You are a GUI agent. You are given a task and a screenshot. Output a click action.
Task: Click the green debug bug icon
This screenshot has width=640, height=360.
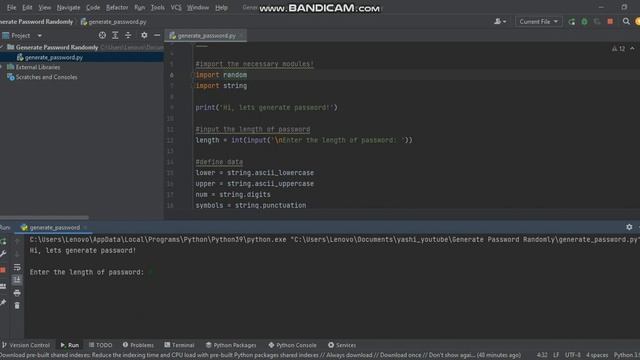tap(584, 22)
